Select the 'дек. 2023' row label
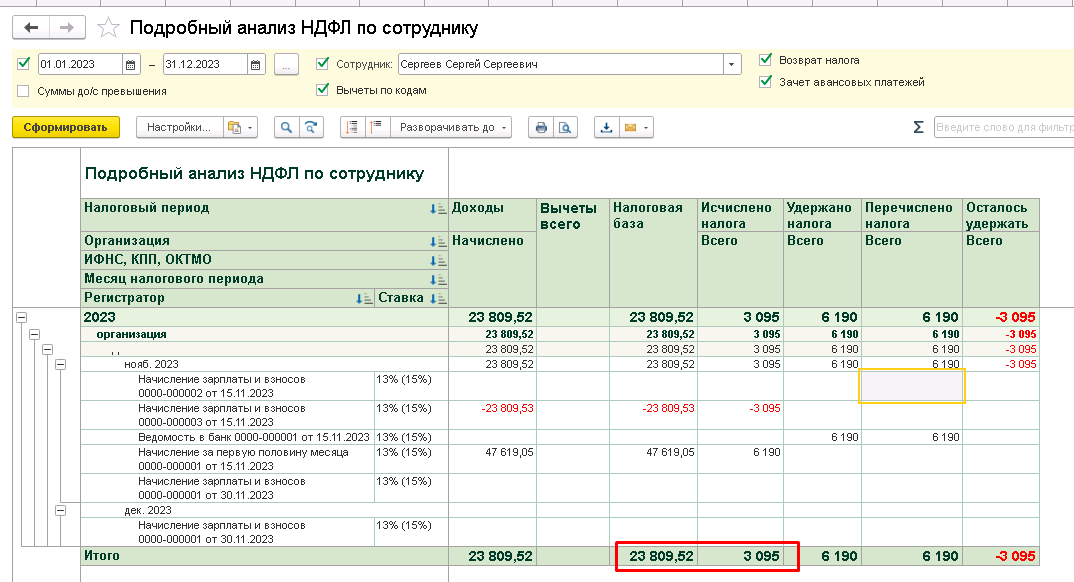The image size is (1074, 582). (148, 510)
